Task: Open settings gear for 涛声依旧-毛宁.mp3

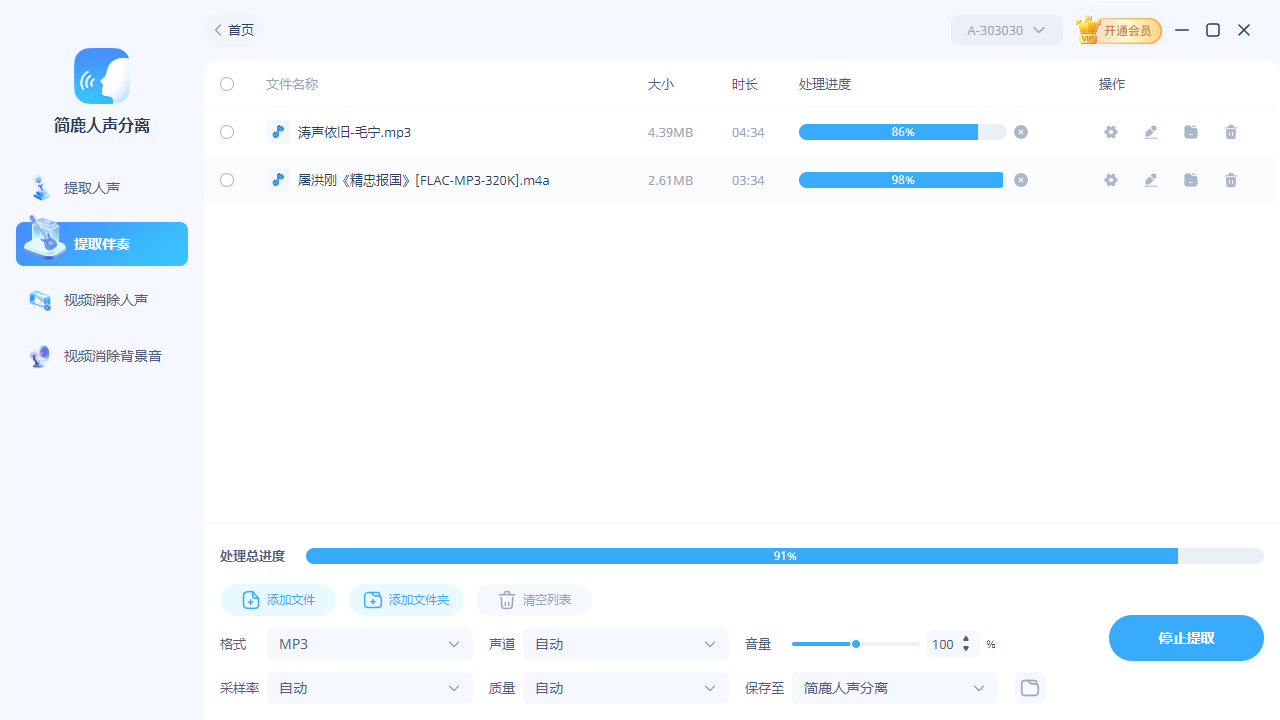Action: [1111, 131]
